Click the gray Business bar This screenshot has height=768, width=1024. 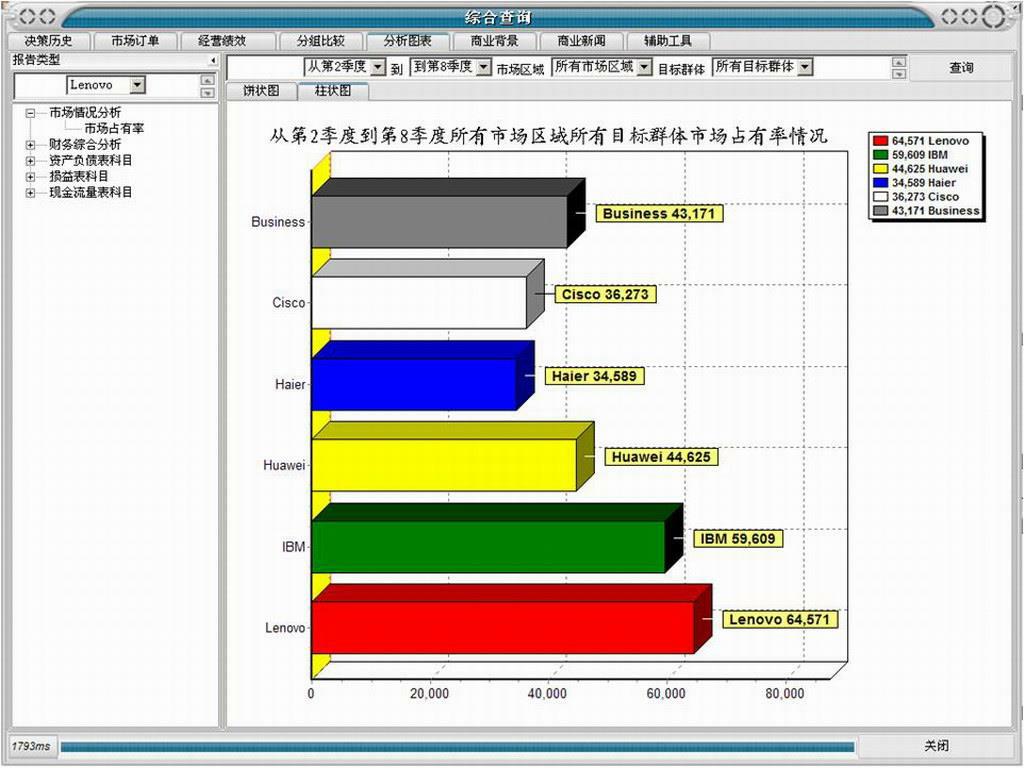[x=440, y=221]
